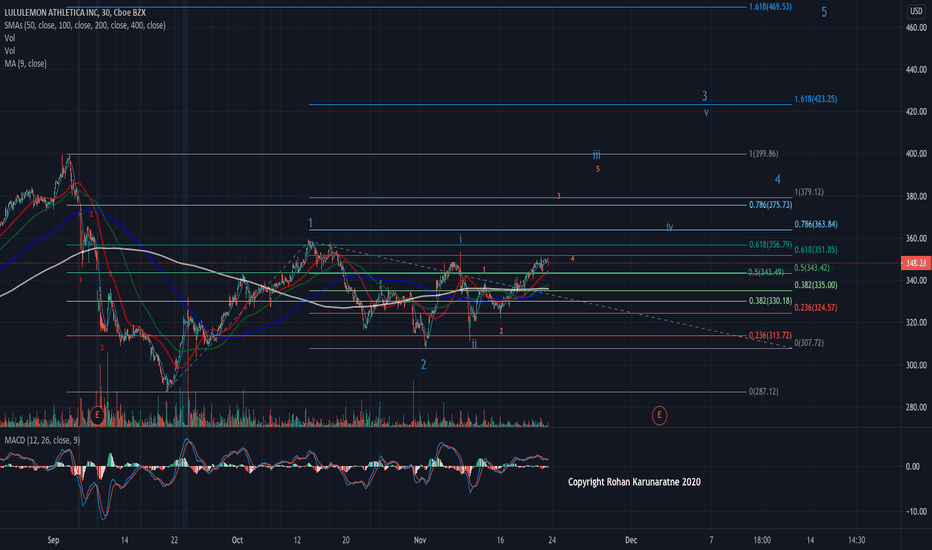932x550 pixels.
Task: Select the 0(287.12) Fibonacci base label
Action: [764, 392]
